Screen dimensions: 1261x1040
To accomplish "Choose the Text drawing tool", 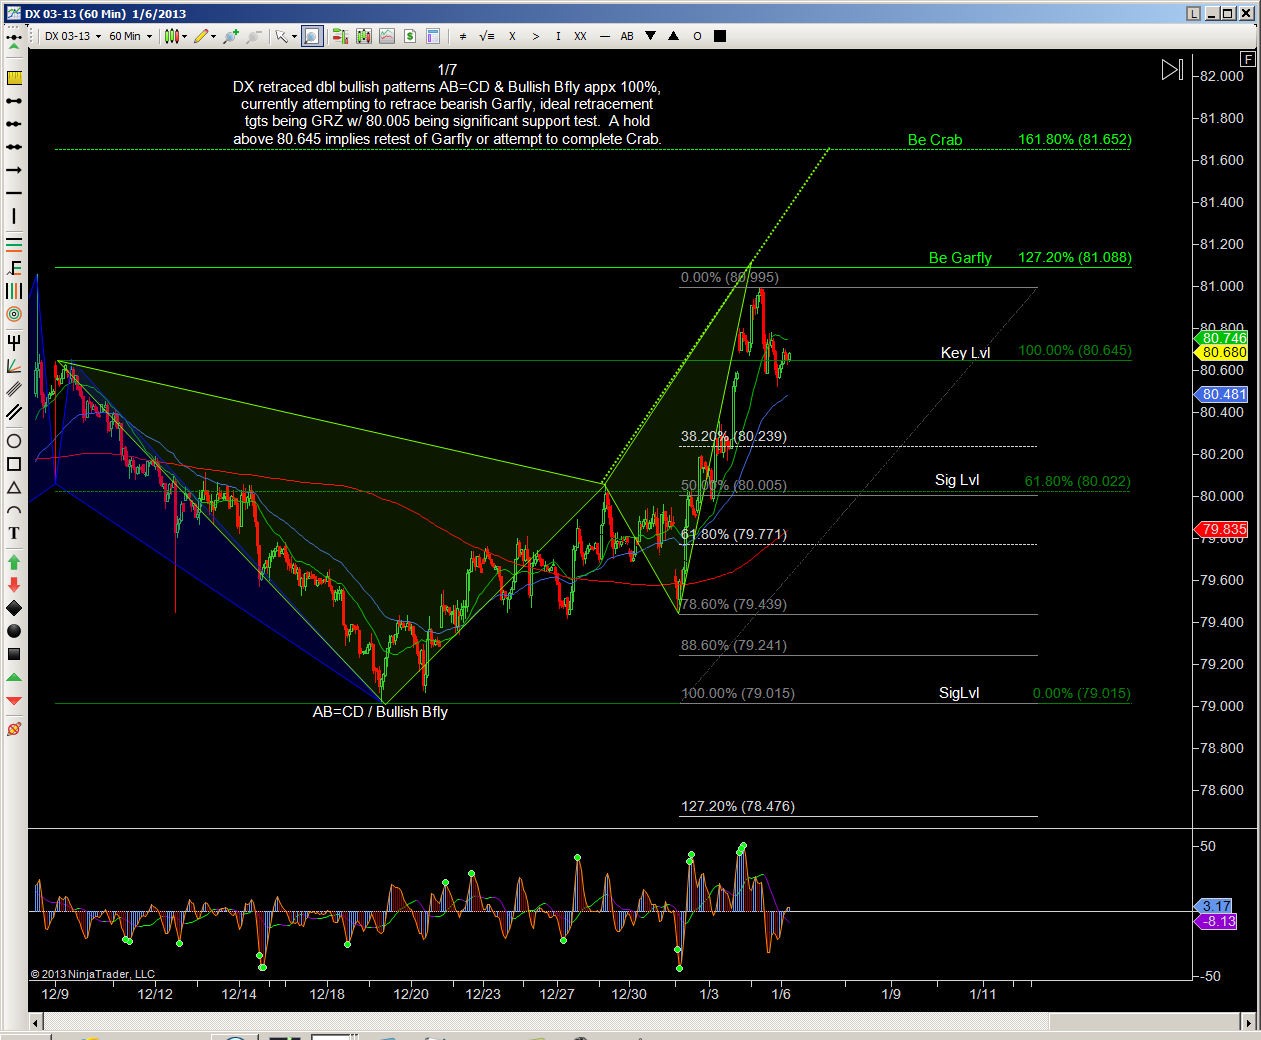I will tap(14, 533).
